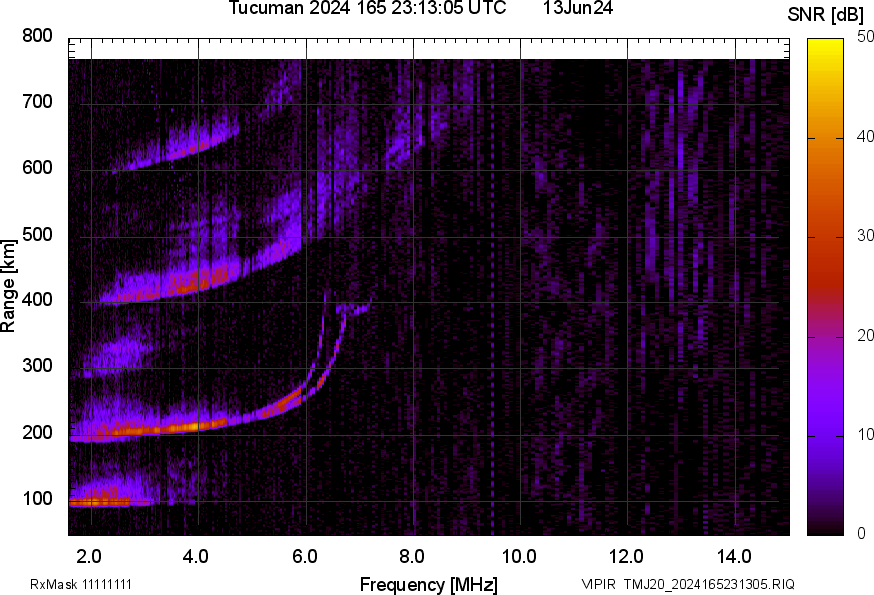This screenshot has height=595, width=874.
Task: Click the frequency tick label '14.0'
Action: point(734,556)
